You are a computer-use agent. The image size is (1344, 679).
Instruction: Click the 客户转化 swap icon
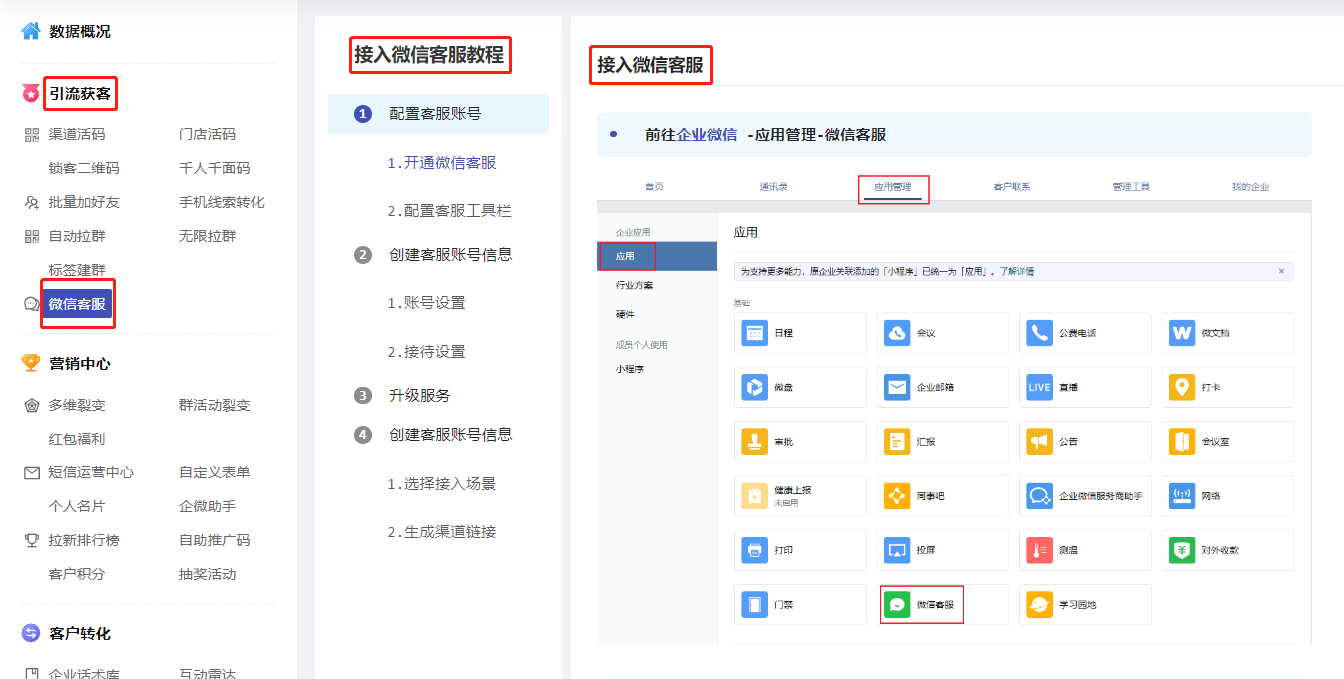click(31, 633)
